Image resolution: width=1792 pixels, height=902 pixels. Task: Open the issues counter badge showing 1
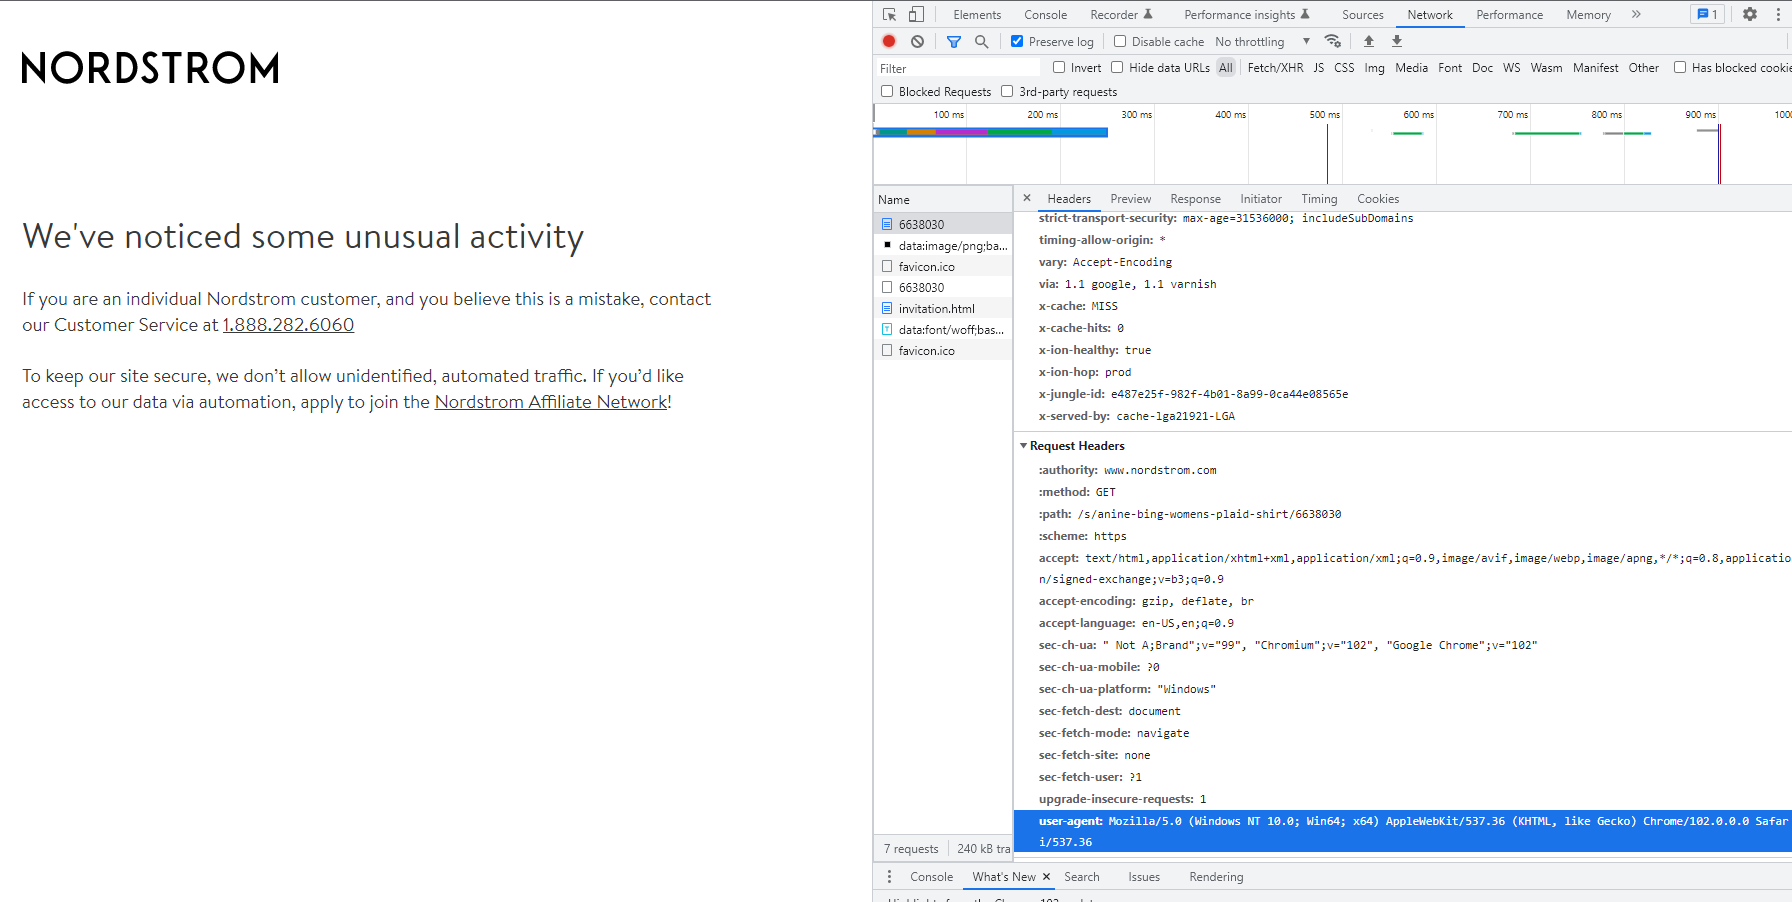tap(1707, 14)
